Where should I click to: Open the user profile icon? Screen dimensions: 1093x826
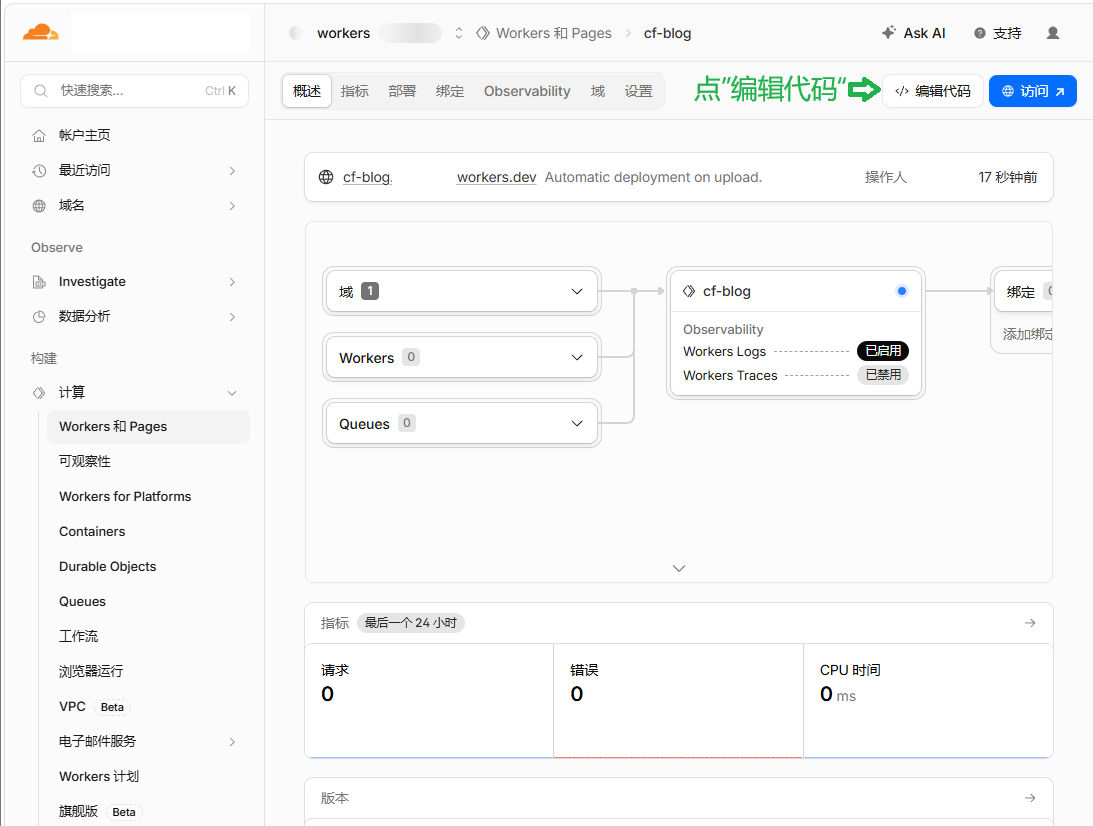(1053, 33)
